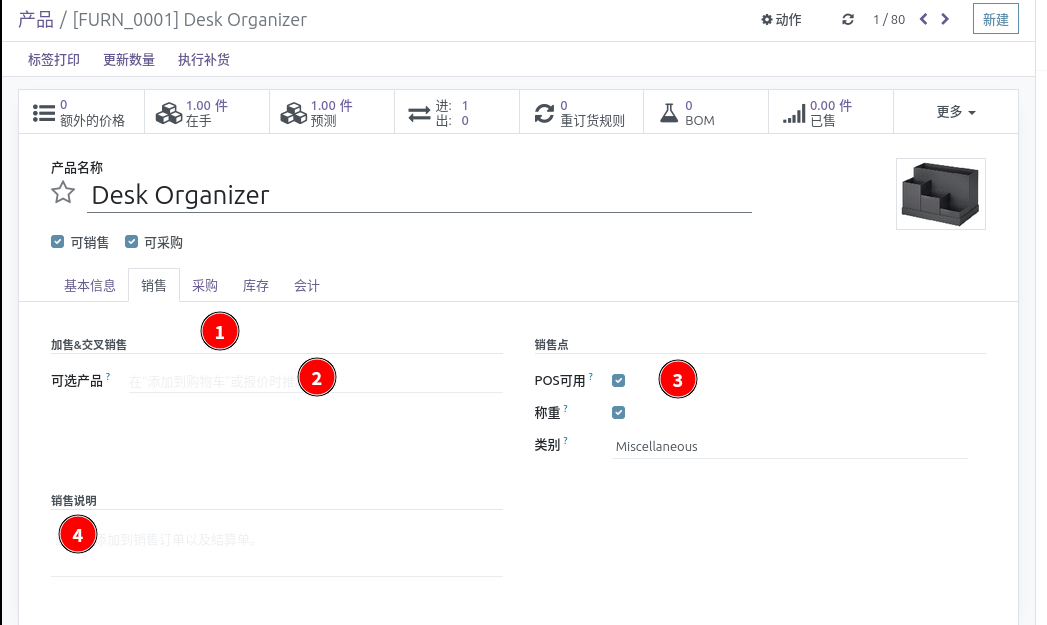Click the 执行补货 button
This screenshot has width=1047, height=625.
[x=204, y=59]
